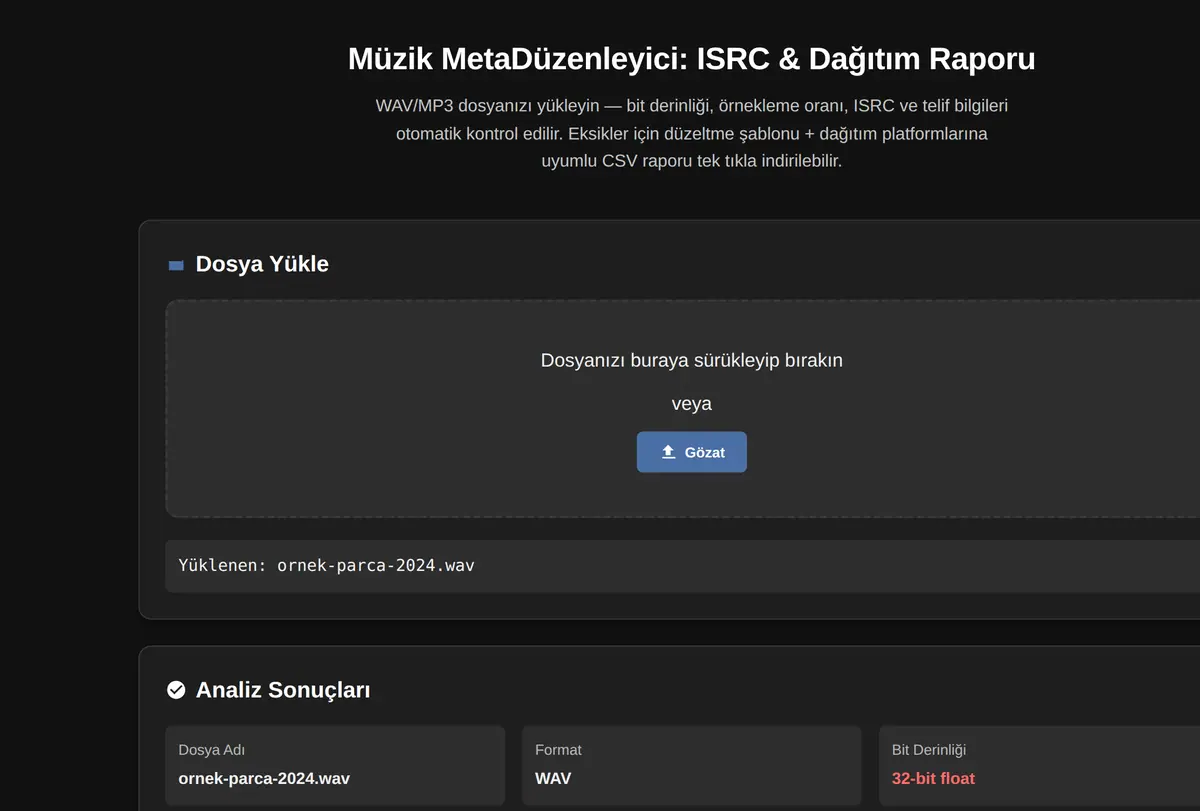Click the 'Dosya Yükle' section heading
This screenshot has width=1200, height=811.
pyautogui.click(x=262, y=264)
